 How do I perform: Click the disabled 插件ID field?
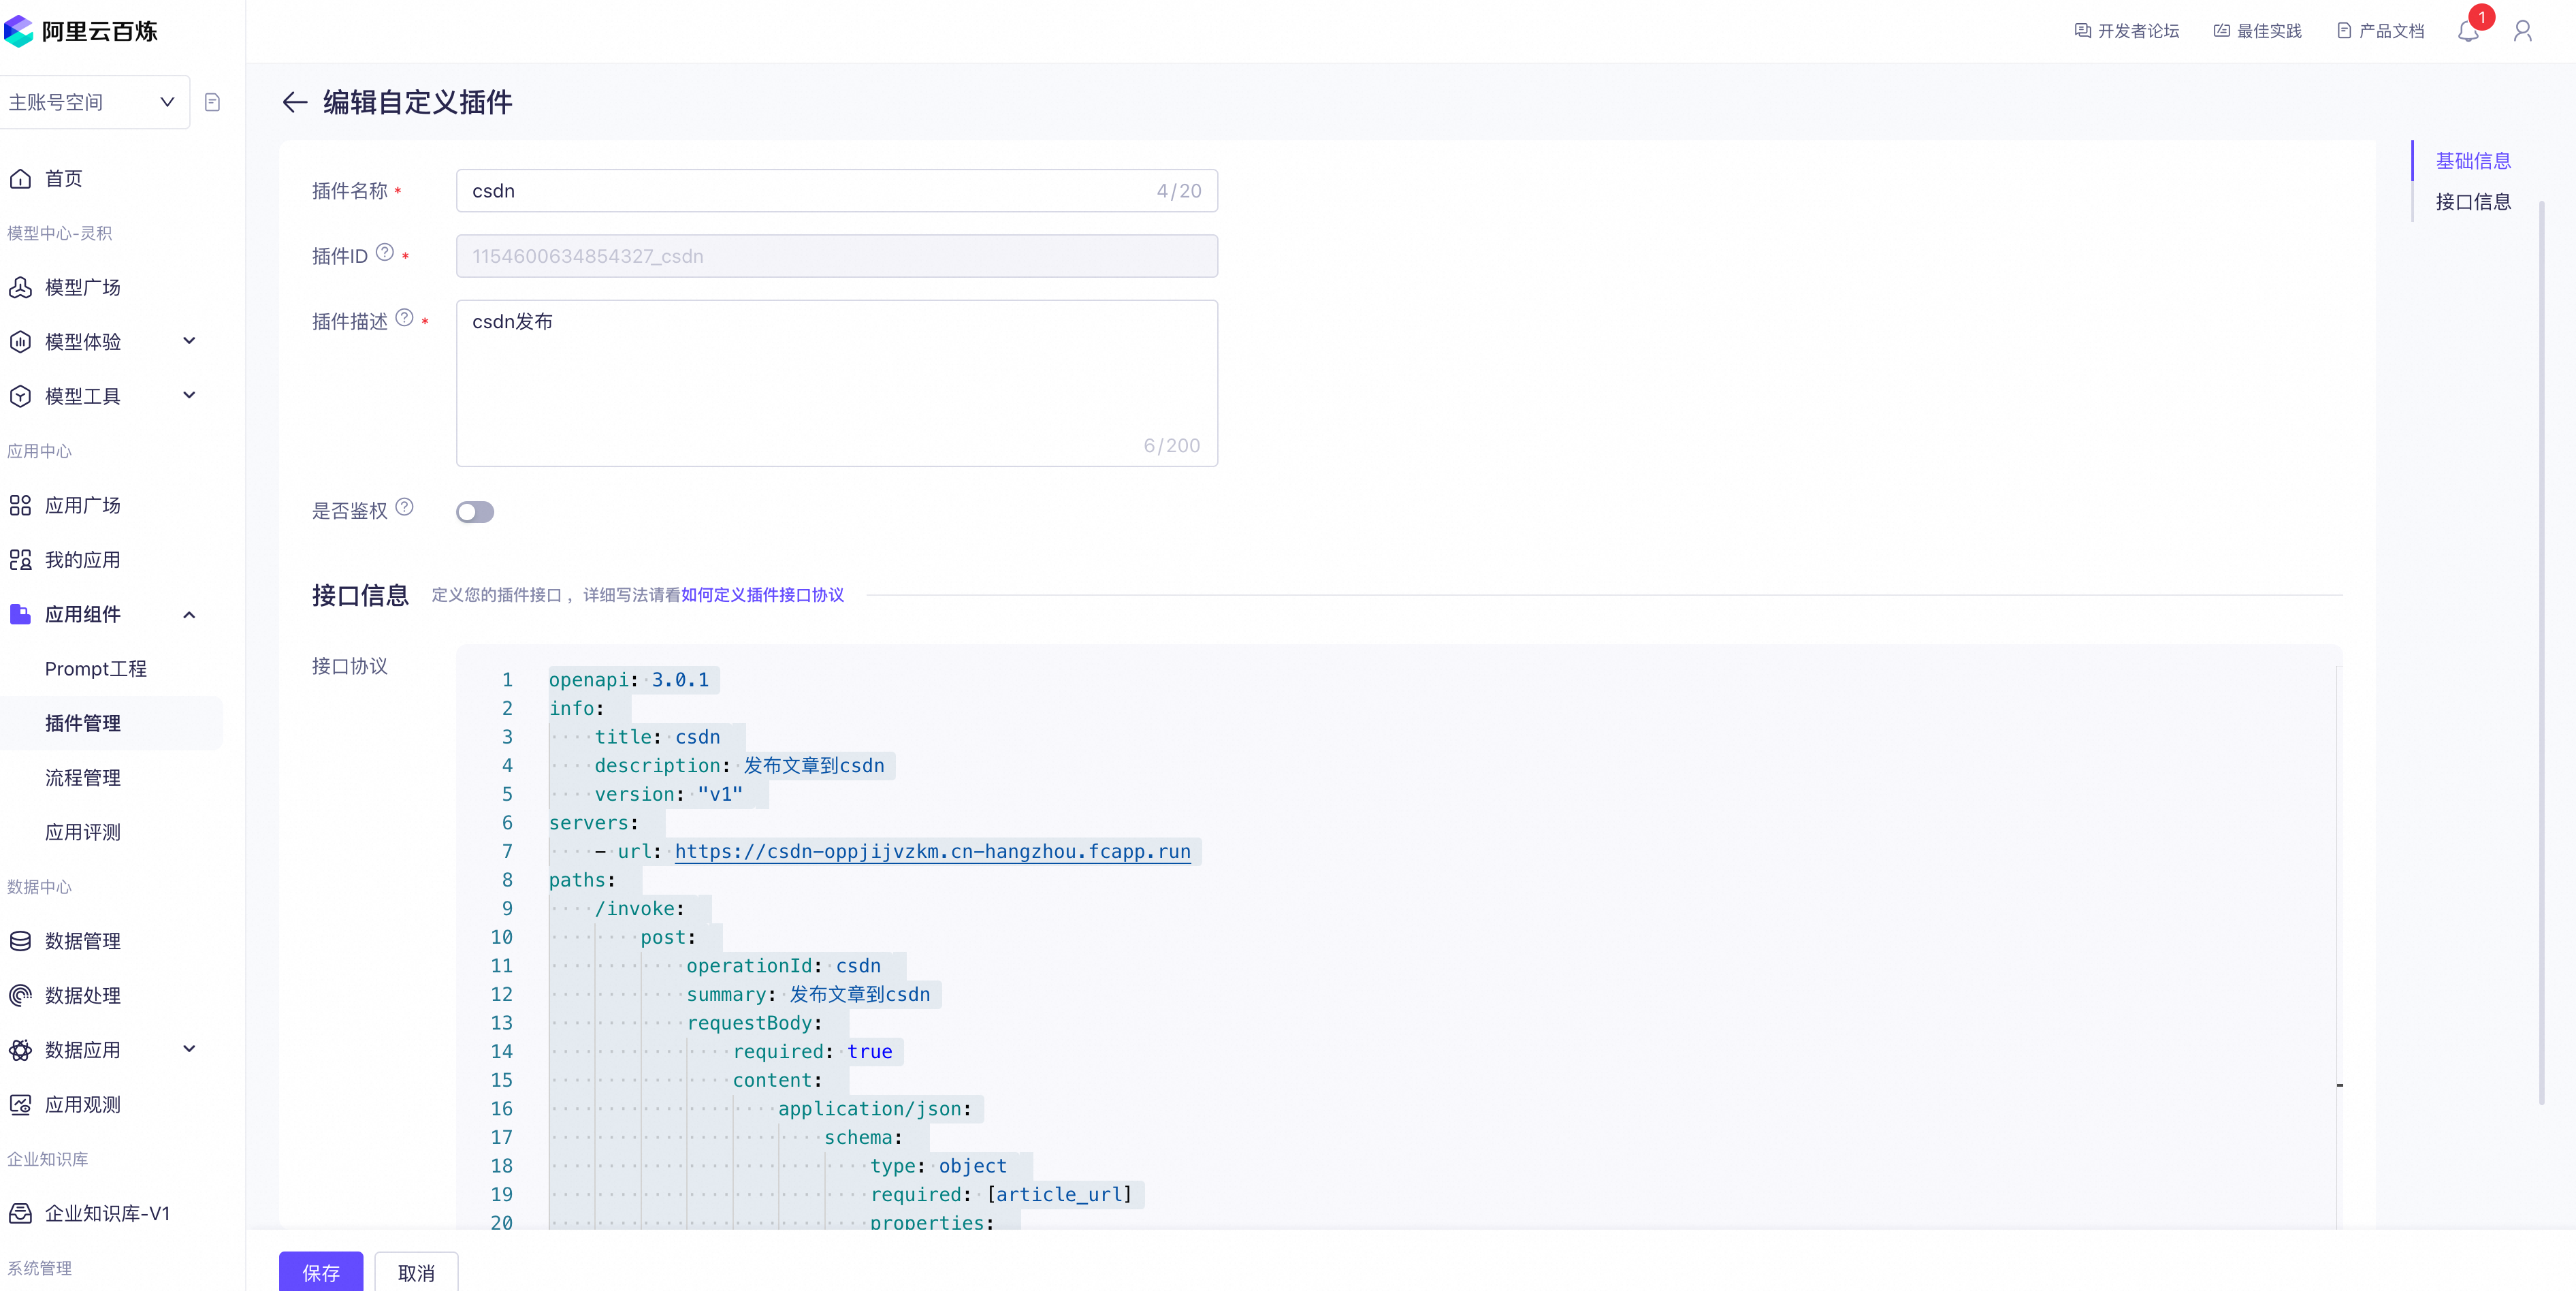click(x=837, y=256)
